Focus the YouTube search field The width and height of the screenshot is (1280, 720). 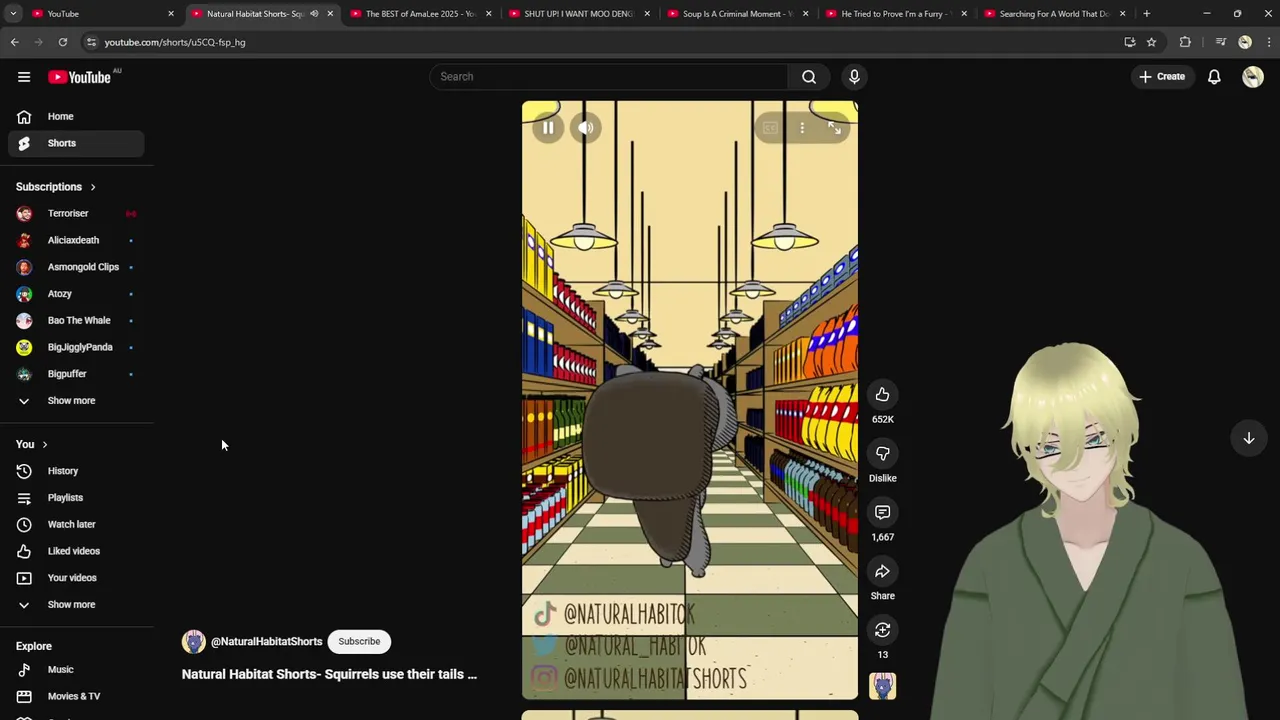610,77
